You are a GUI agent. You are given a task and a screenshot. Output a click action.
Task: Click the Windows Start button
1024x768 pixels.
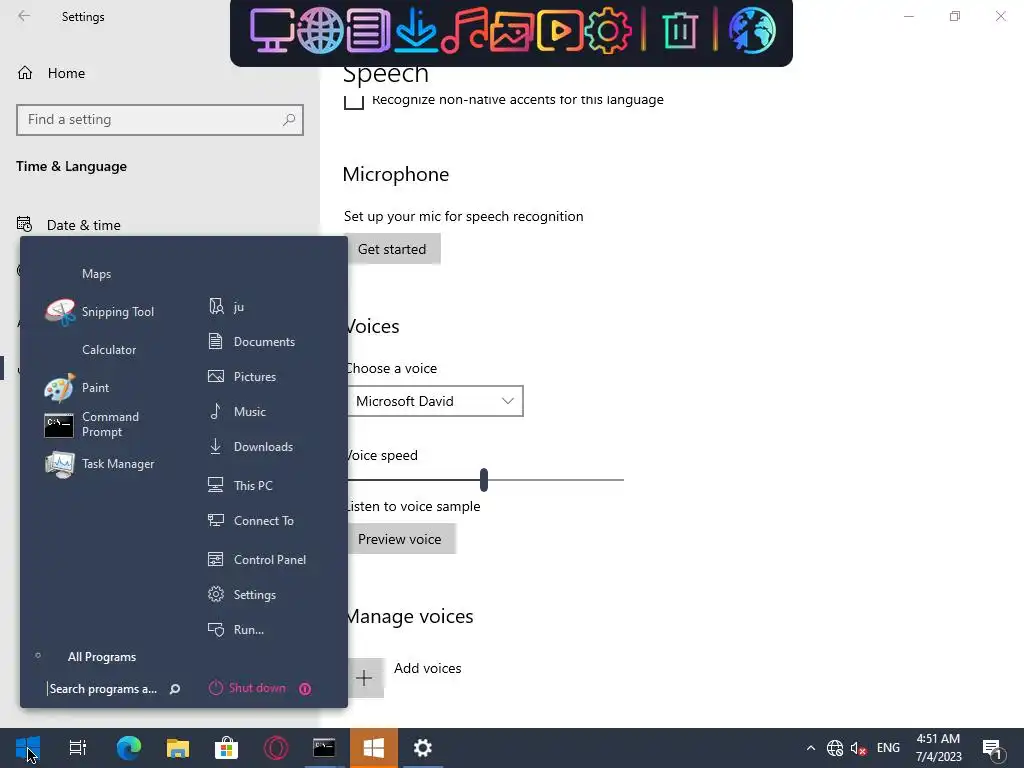pyautogui.click(x=27, y=748)
